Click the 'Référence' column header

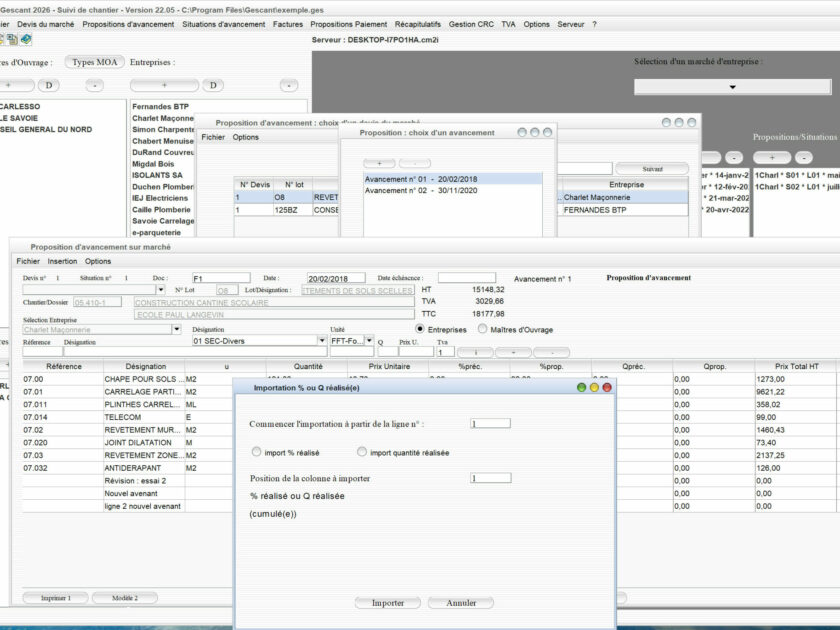click(63, 366)
